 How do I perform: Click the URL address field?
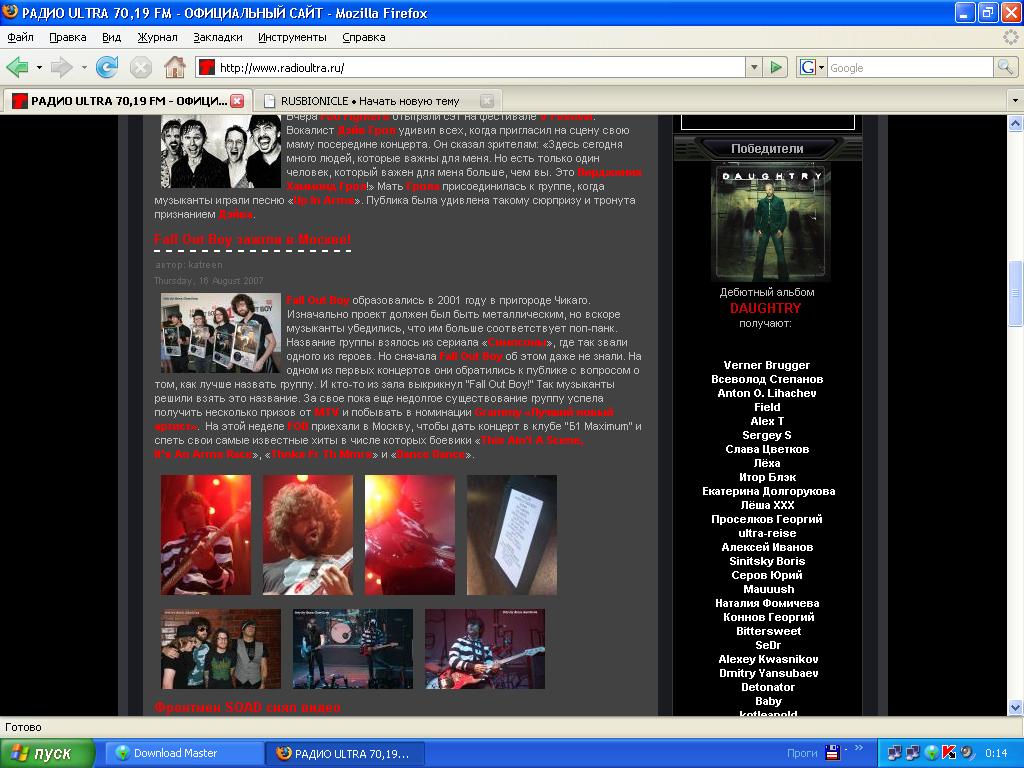pyautogui.click(x=470, y=67)
